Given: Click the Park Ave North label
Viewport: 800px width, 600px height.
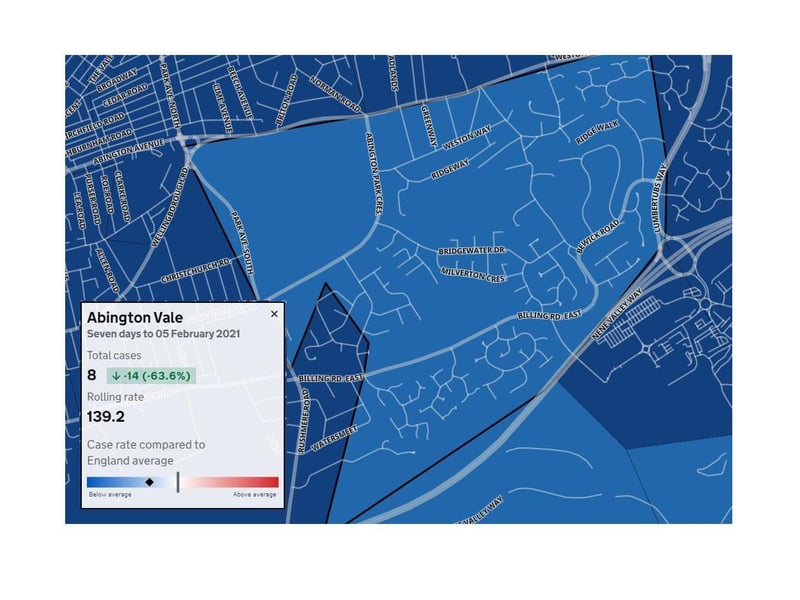Looking at the screenshot, I should click(x=170, y=95).
